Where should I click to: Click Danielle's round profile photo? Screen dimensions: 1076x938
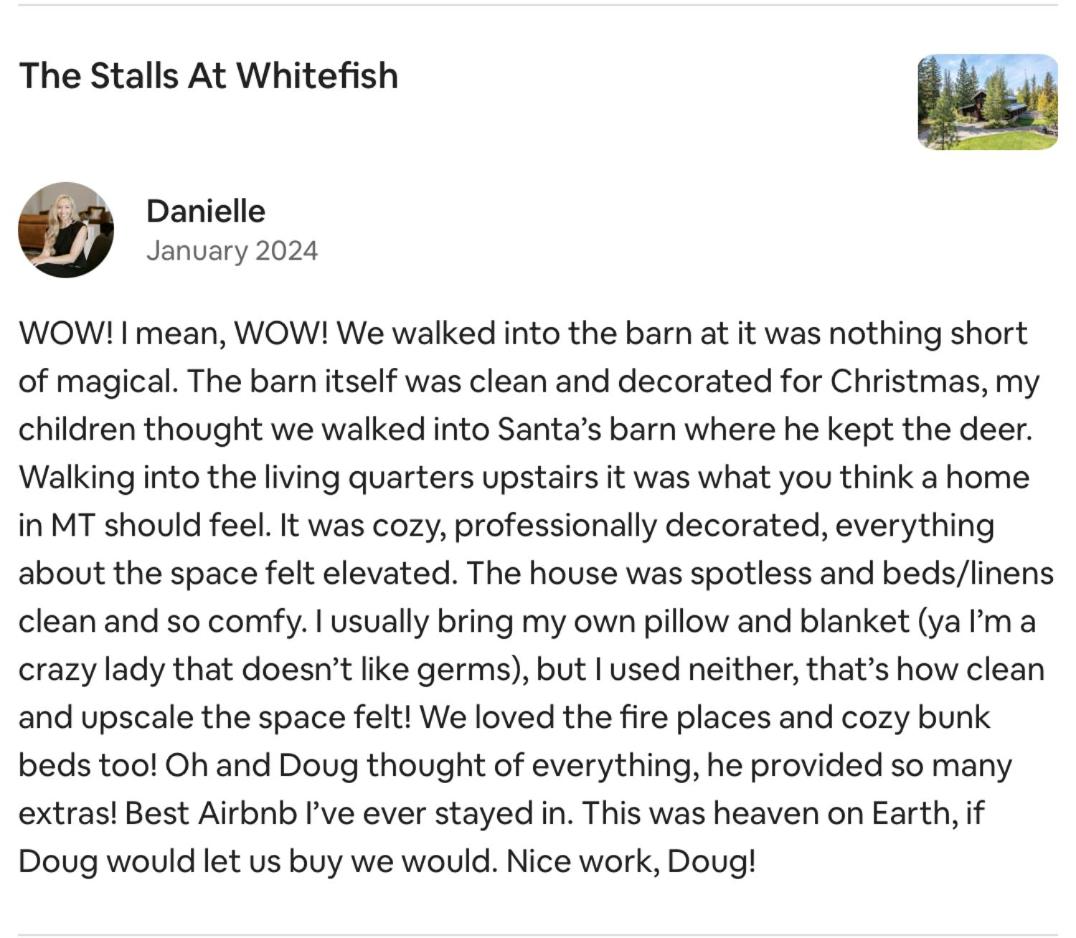click(x=66, y=230)
